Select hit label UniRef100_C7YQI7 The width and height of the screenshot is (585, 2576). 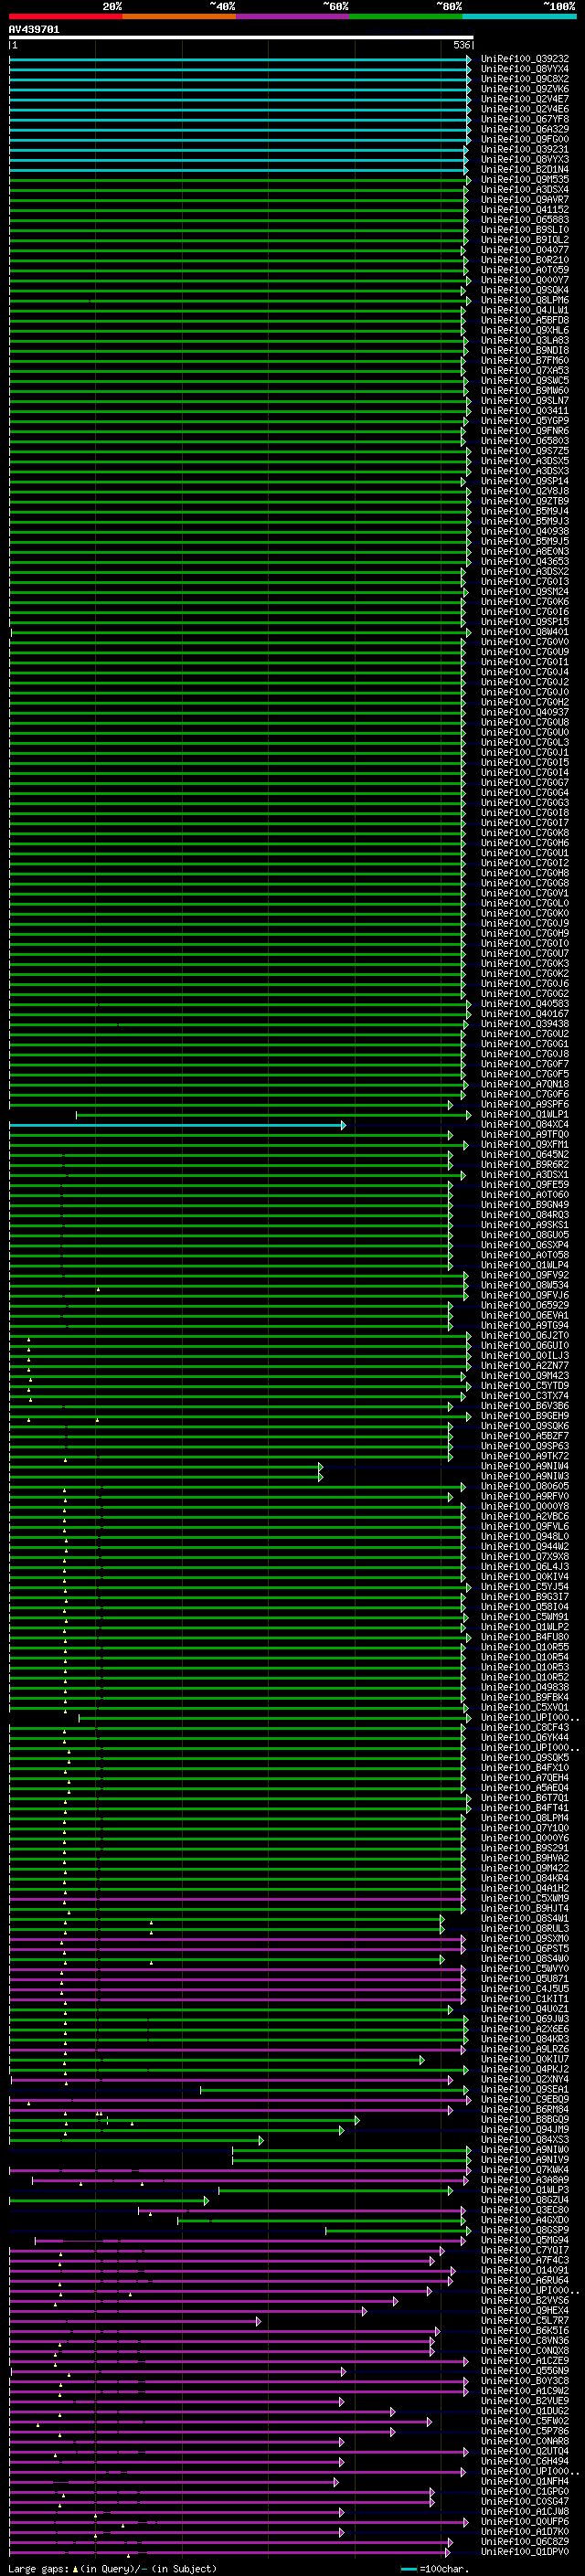point(525,2250)
